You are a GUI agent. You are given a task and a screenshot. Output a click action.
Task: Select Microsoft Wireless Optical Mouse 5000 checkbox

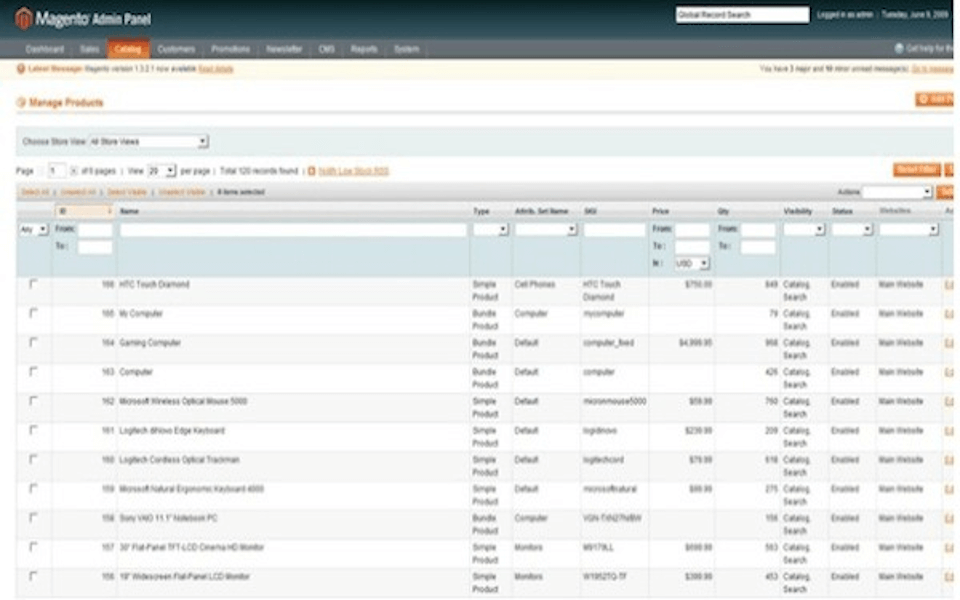(x=33, y=401)
